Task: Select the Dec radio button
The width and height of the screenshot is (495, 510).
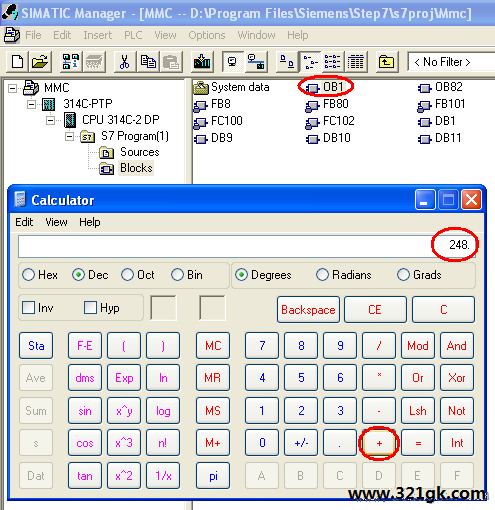Action: point(78,275)
